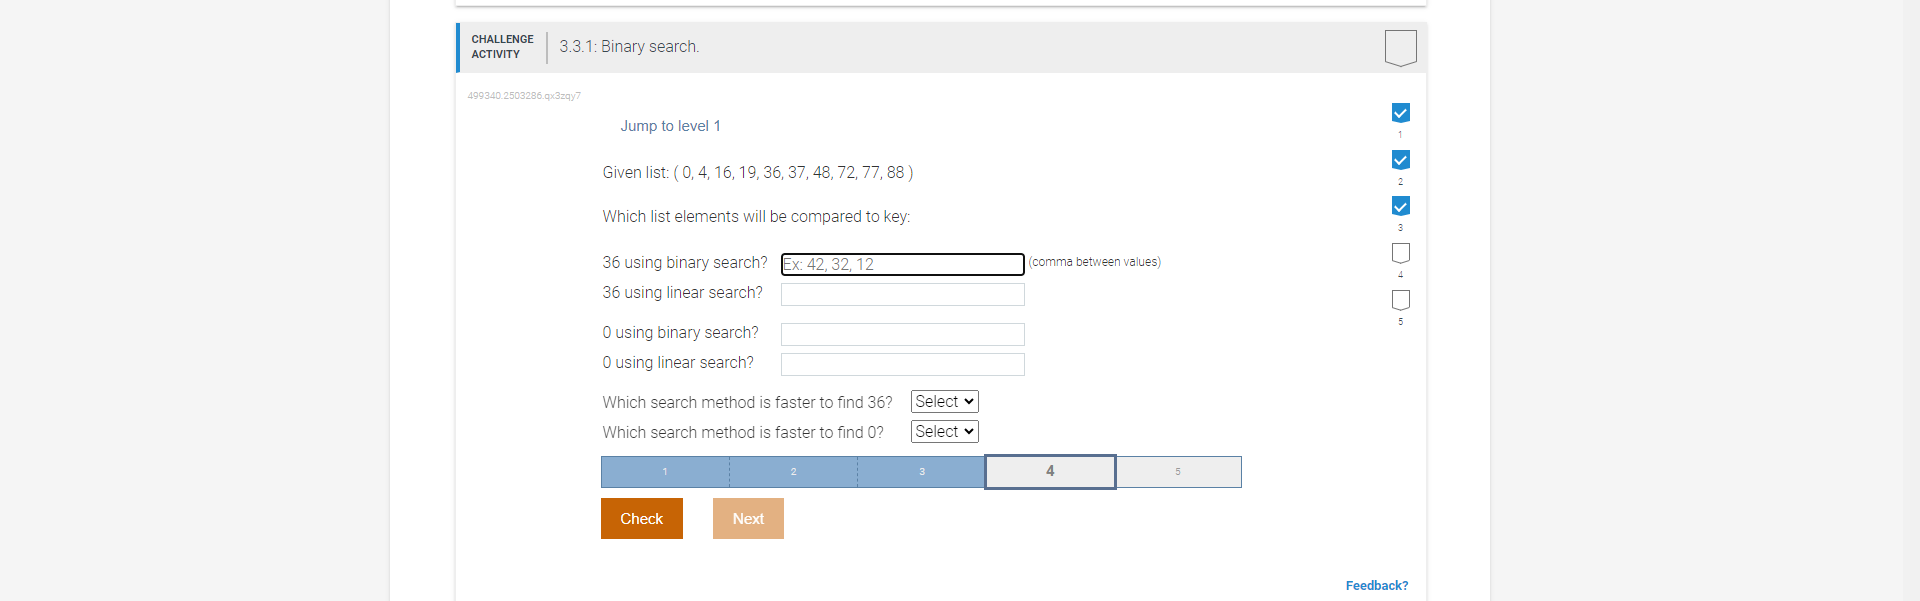Open the faster method dropdown for finding 0
Screen dimensions: 1920x601
943,431
